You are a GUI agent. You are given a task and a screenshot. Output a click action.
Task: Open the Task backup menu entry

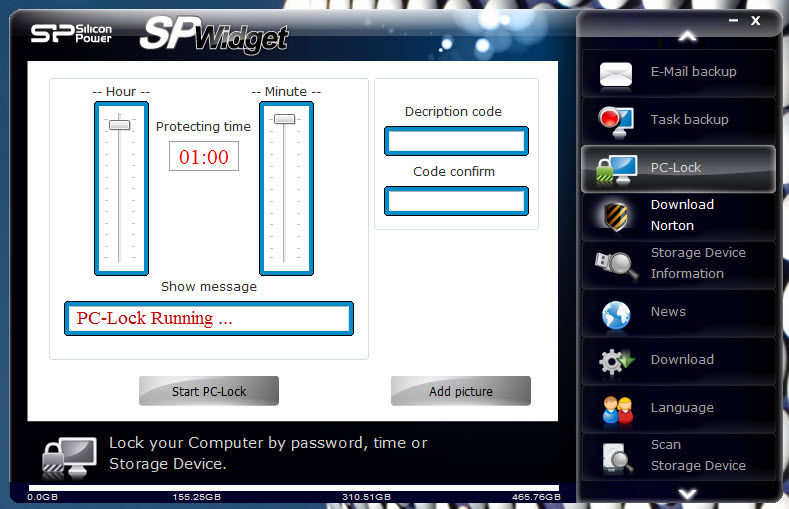[678, 121]
